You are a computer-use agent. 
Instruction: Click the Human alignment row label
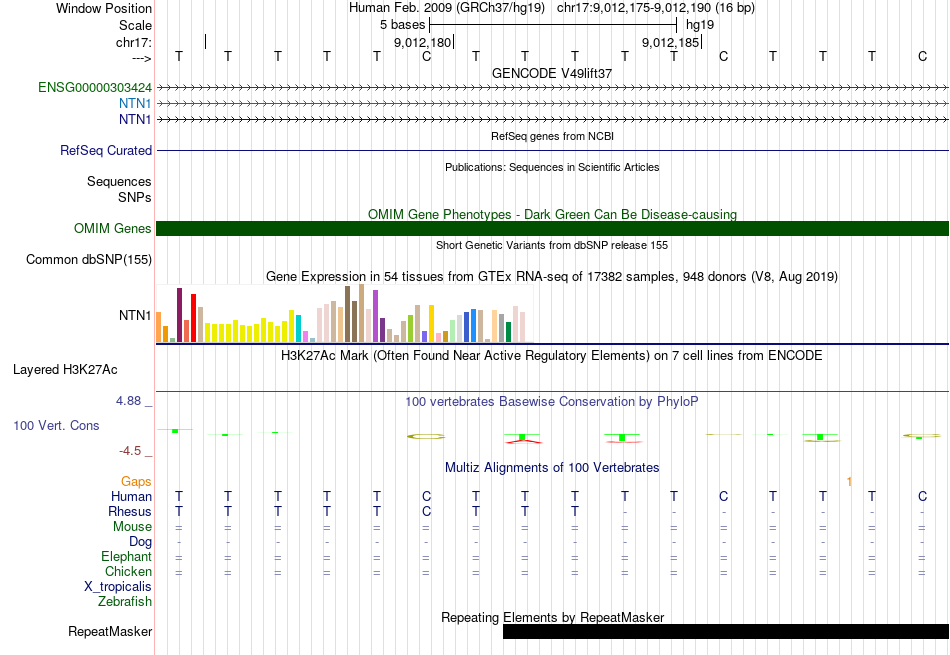(x=131, y=496)
